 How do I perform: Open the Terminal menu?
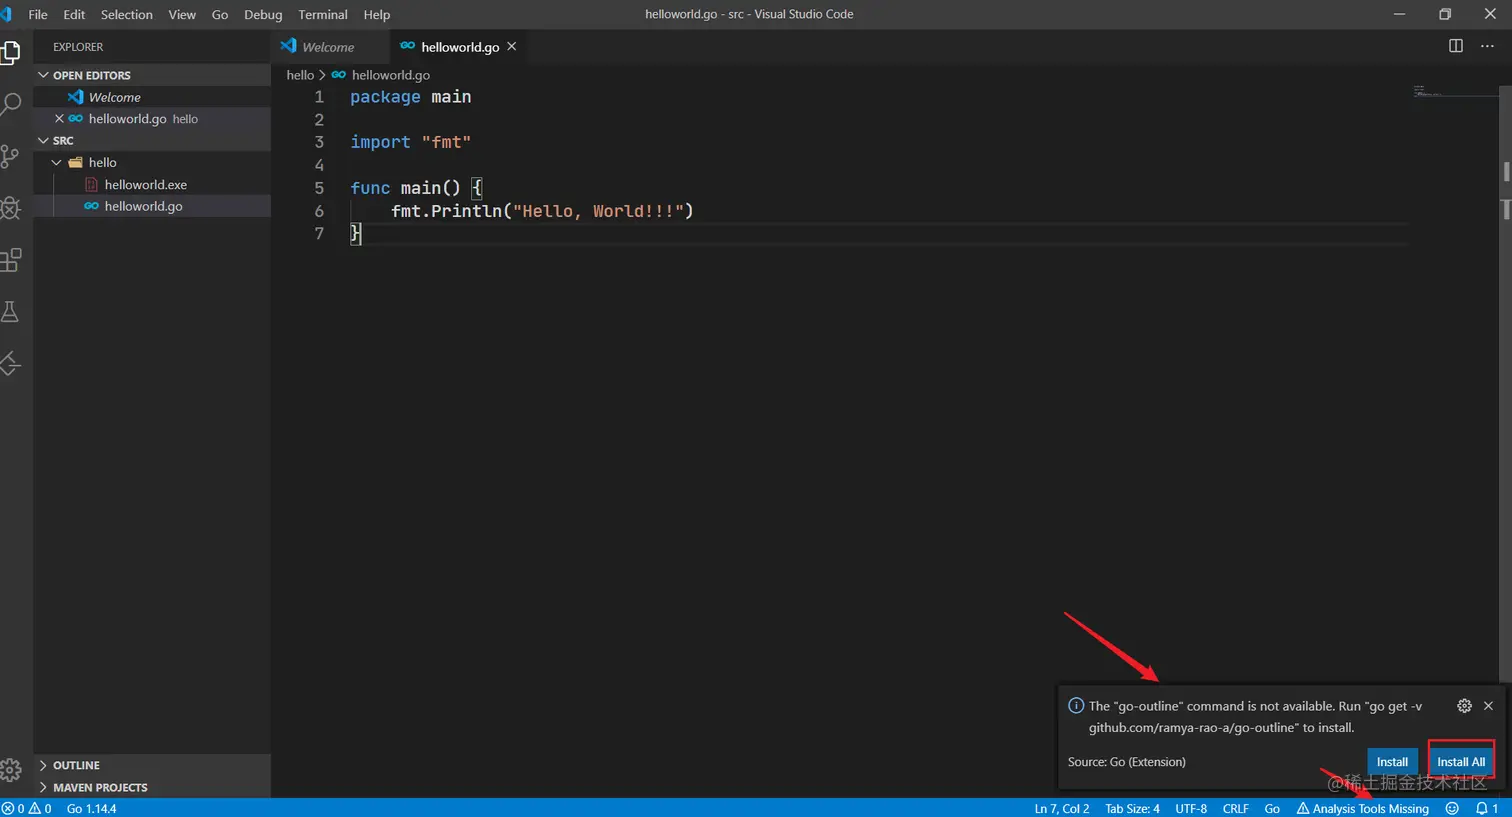(x=323, y=14)
